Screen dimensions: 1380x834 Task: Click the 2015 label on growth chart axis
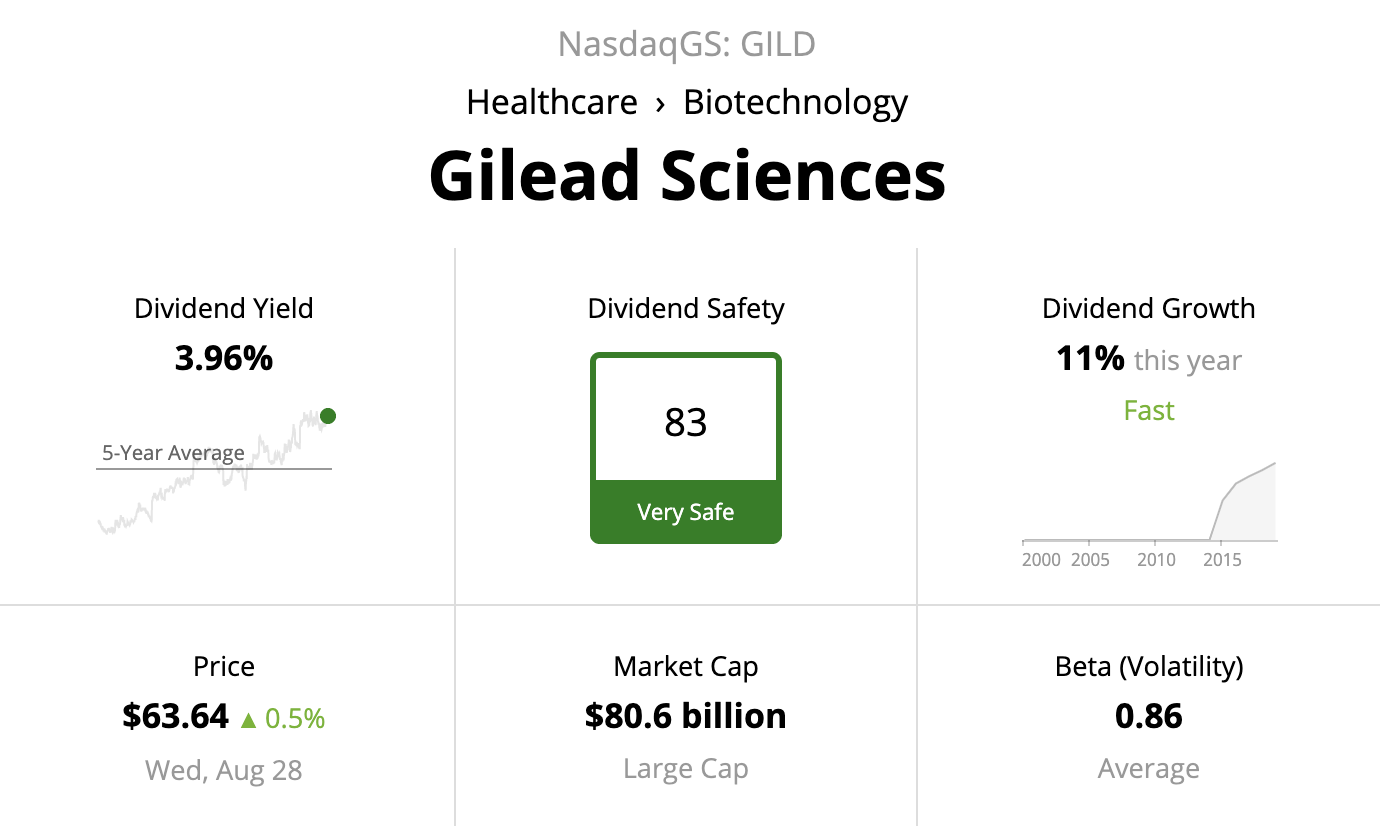(x=1222, y=559)
